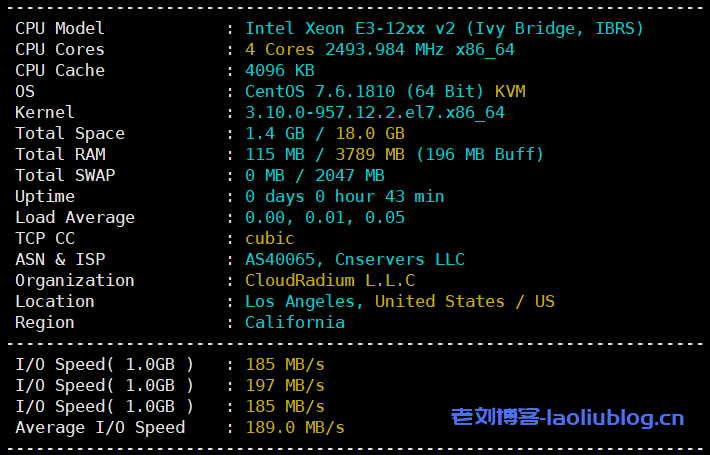
Task: Click the Region value California
Action: [x=295, y=323]
